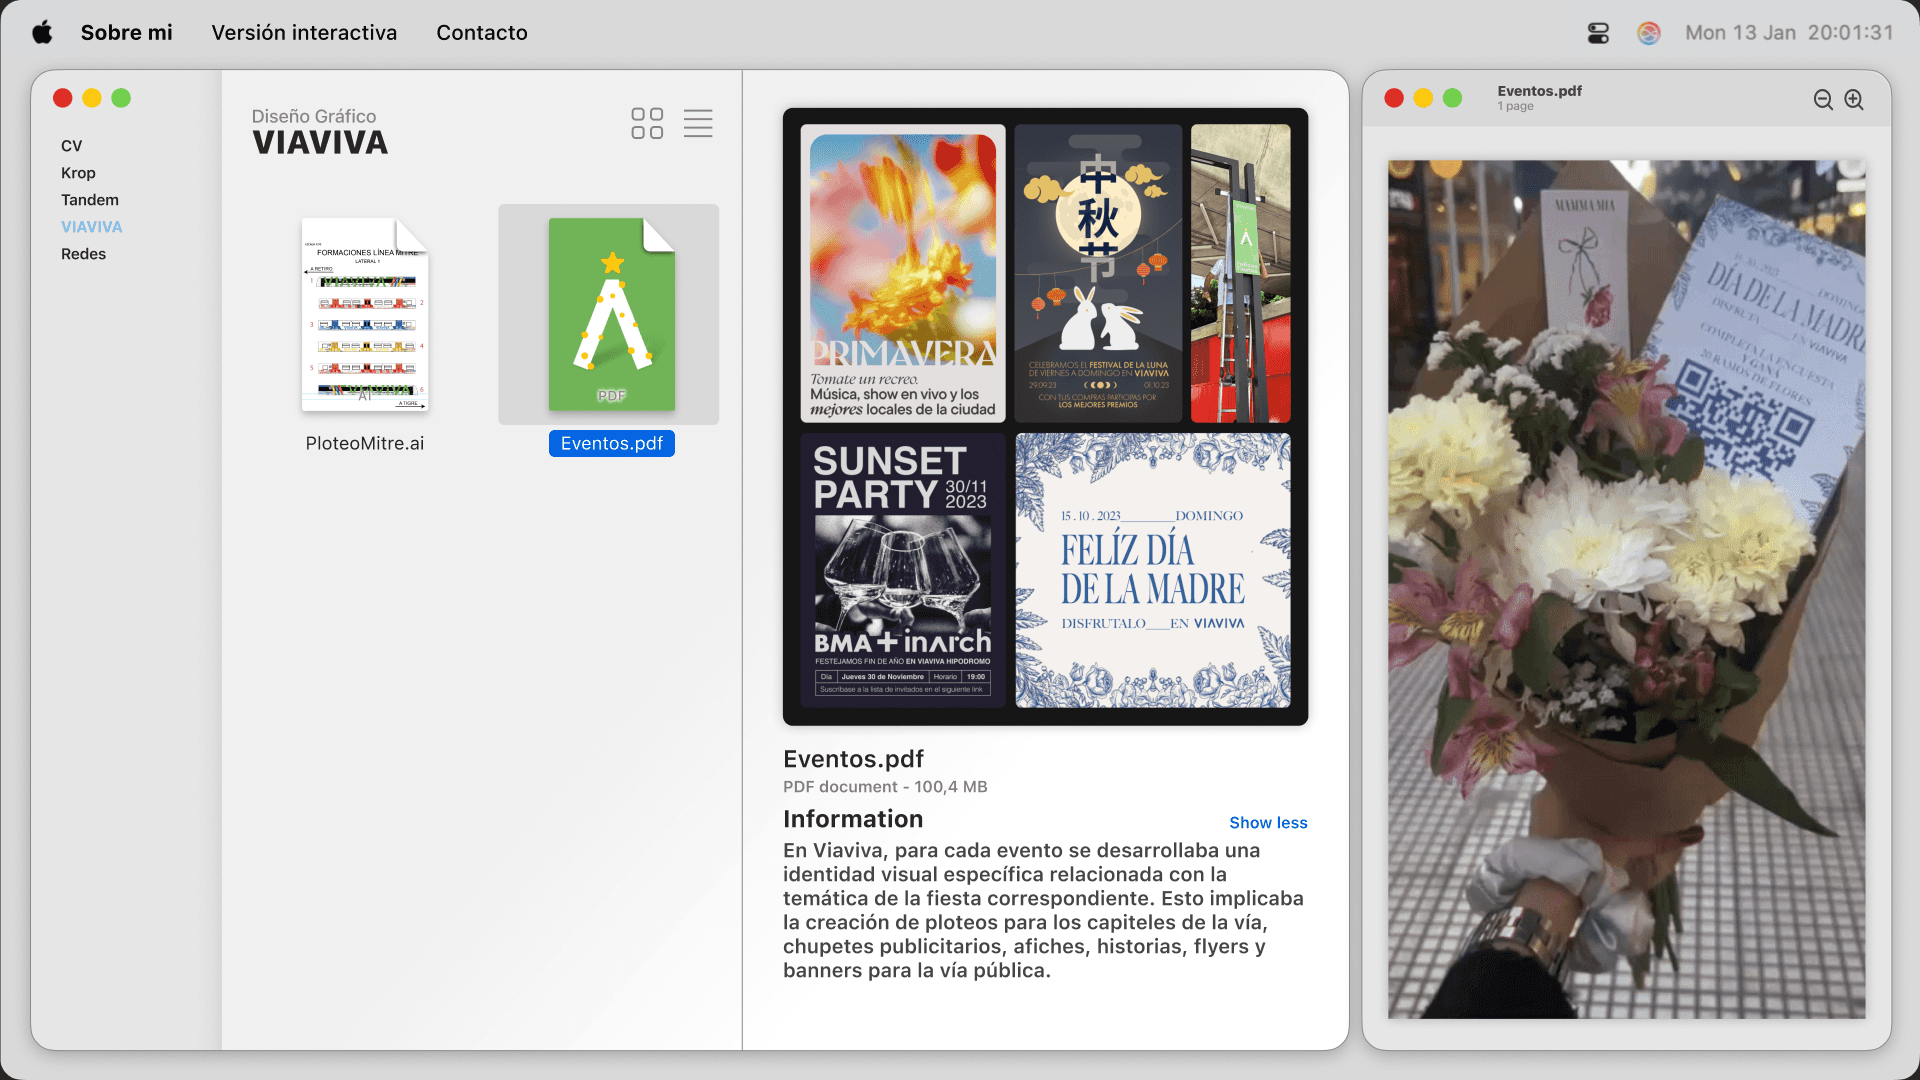
Task: Switch to grid view icon
Action: pyautogui.click(x=647, y=123)
